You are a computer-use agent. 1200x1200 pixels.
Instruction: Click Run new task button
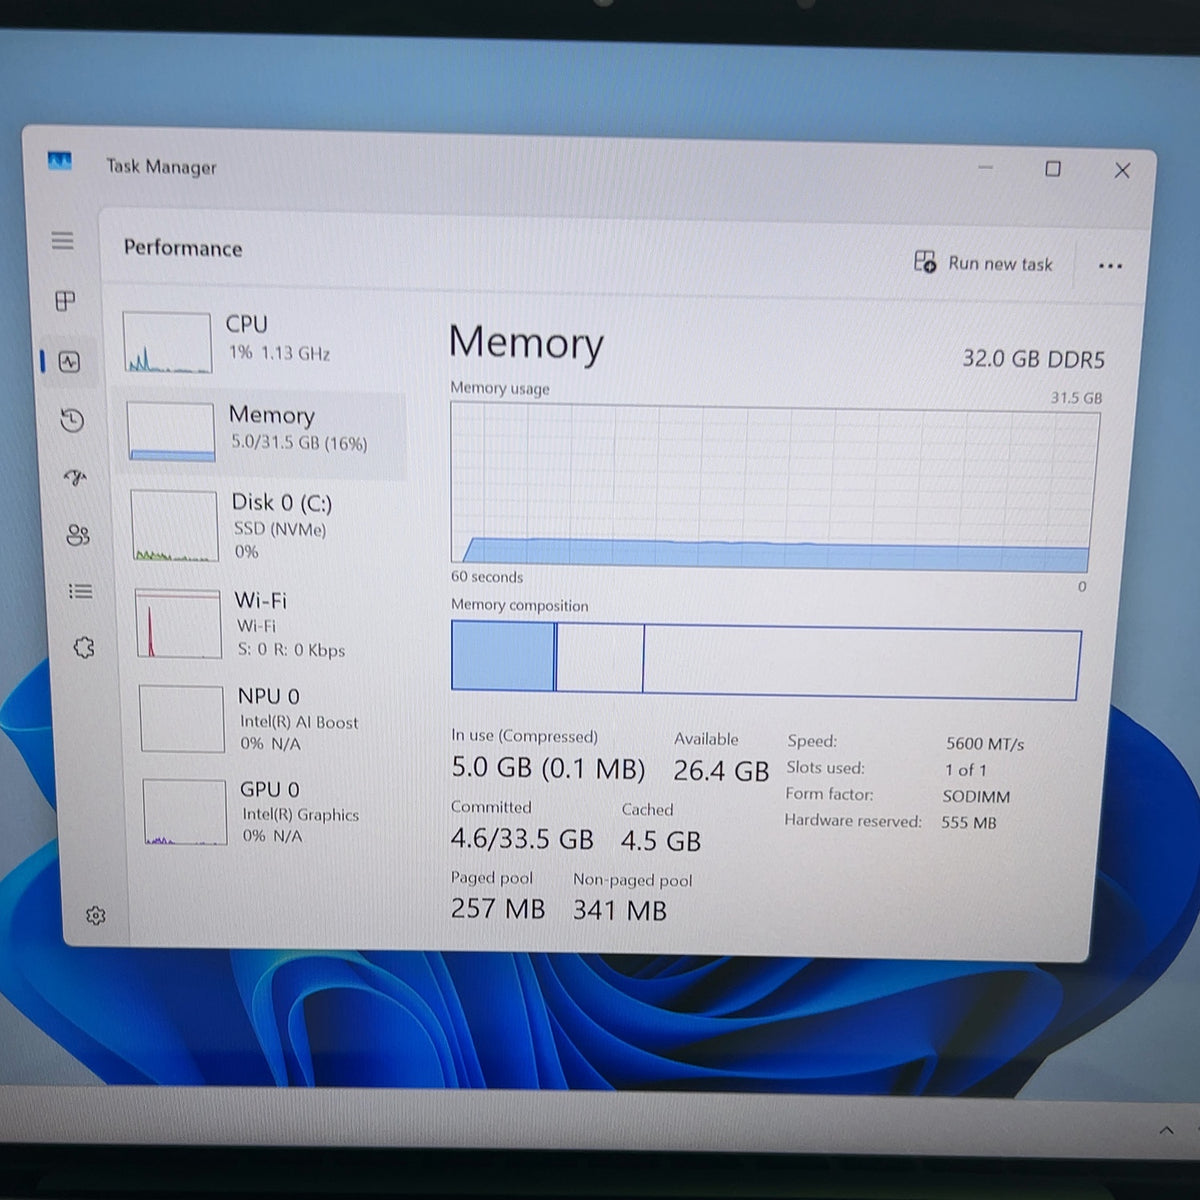pyautogui.click(x=983, y=263)
